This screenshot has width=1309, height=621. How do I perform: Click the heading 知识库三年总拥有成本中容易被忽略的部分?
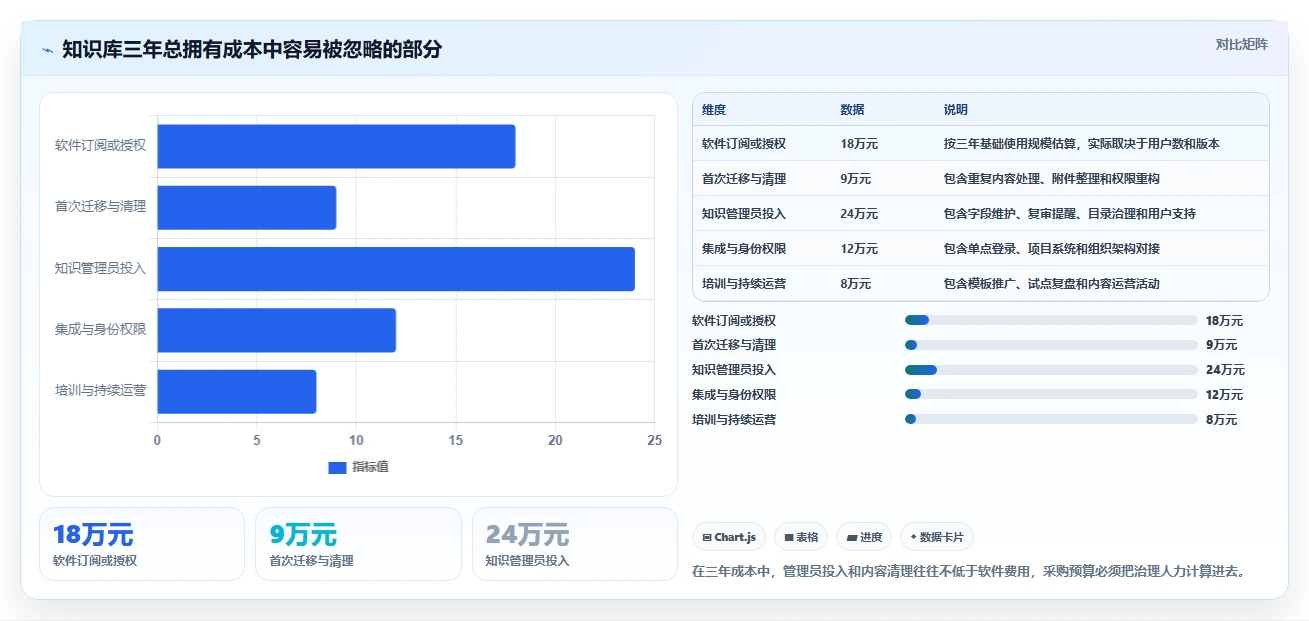252,50
